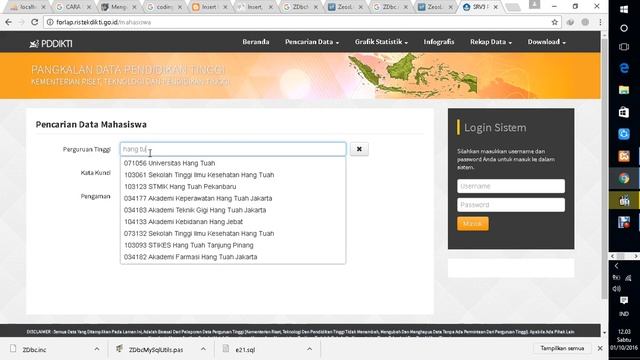Viewport: 640px width, 360px height.
Task: Select 034183 Akademi Teknik Gigi Hang Tuah Jakarta
Action: click(x=233, y=210)
